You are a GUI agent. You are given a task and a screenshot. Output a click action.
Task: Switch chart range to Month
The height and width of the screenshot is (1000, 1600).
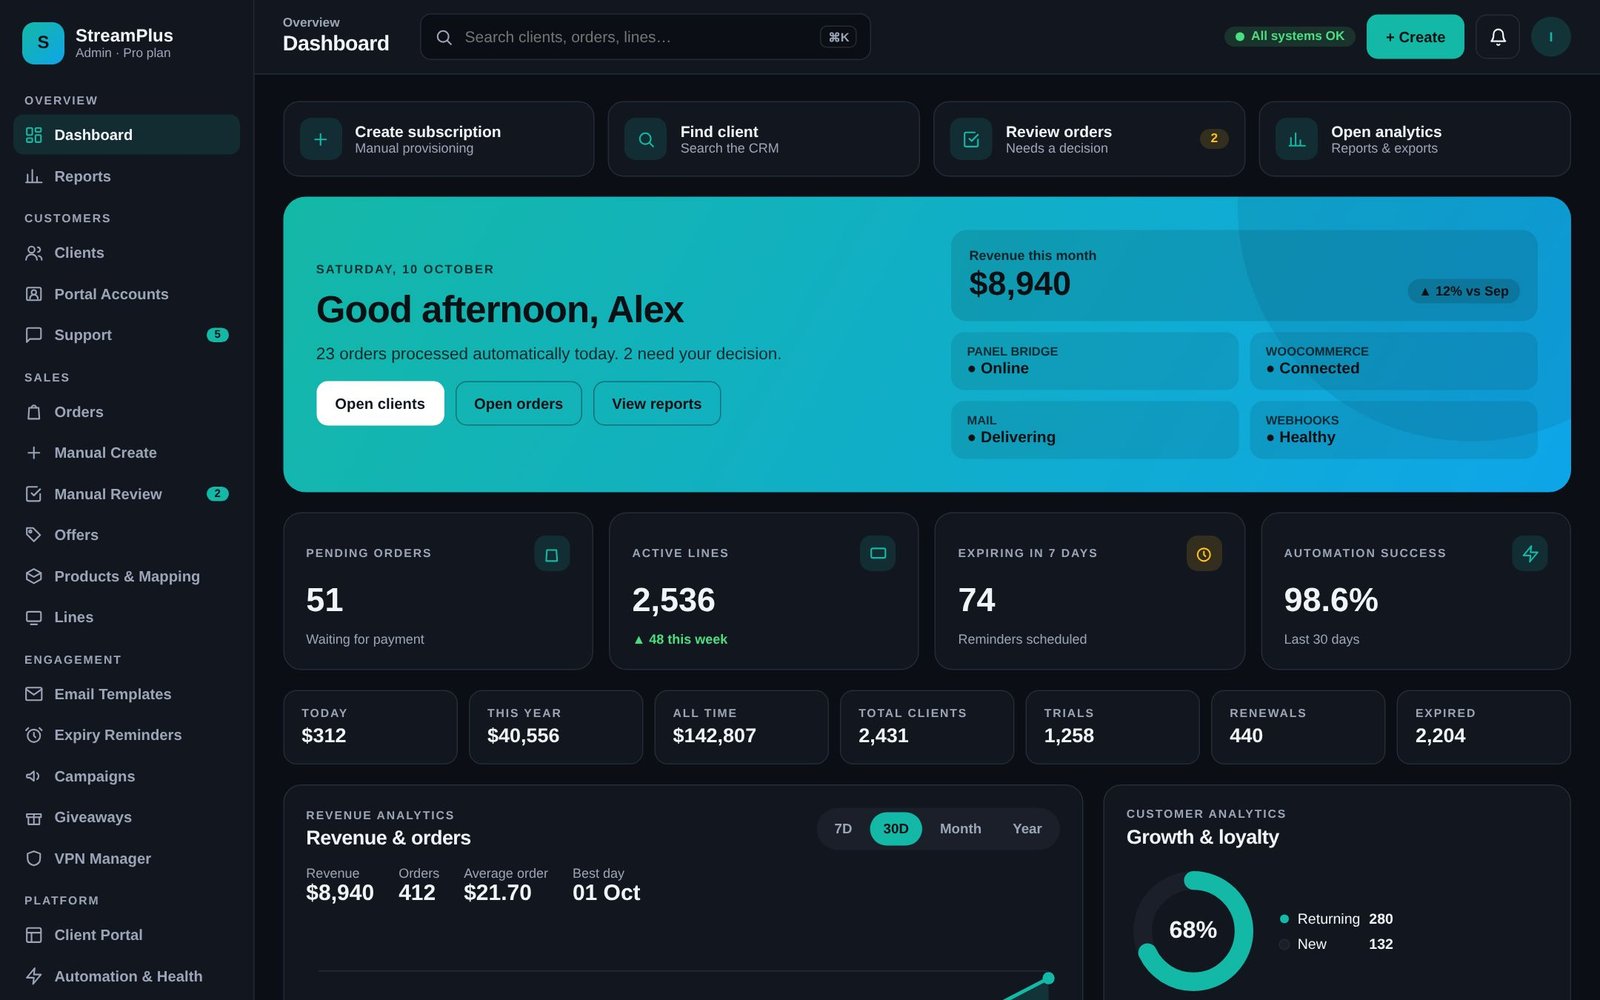(960, 829)
